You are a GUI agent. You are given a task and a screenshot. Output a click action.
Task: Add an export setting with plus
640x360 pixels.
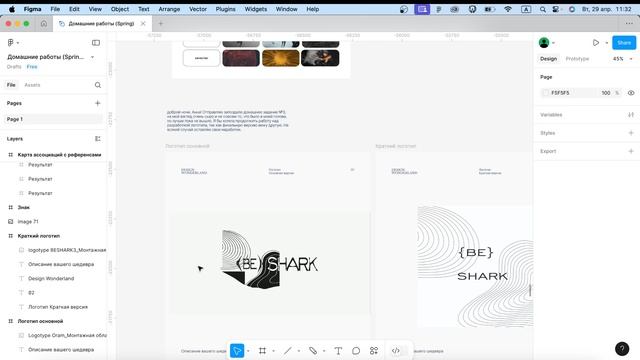631,151
